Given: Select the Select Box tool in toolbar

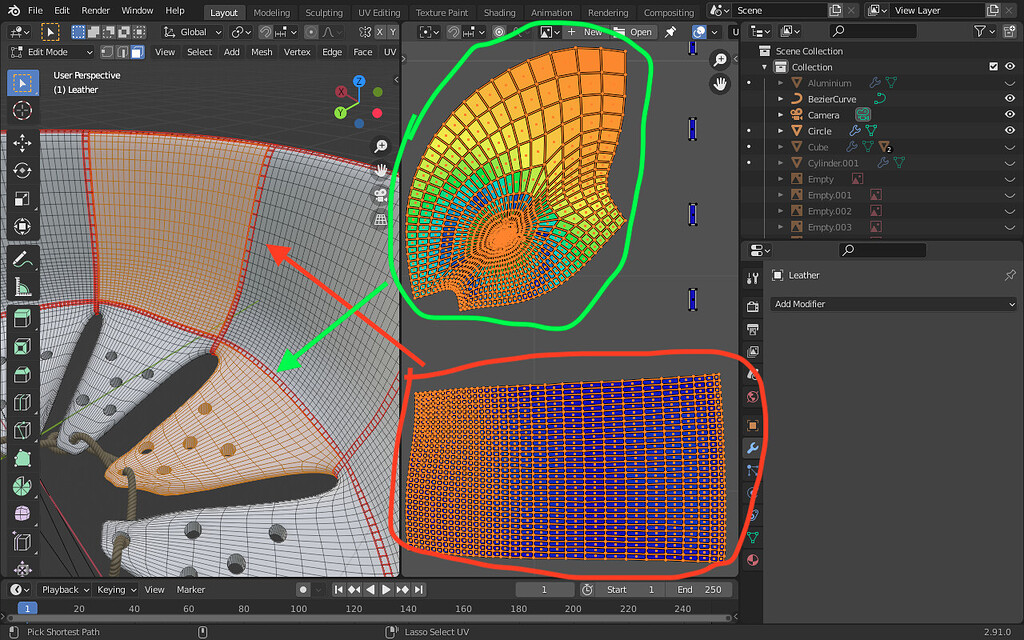Looking at the screenshot, I should click(23, 83).
